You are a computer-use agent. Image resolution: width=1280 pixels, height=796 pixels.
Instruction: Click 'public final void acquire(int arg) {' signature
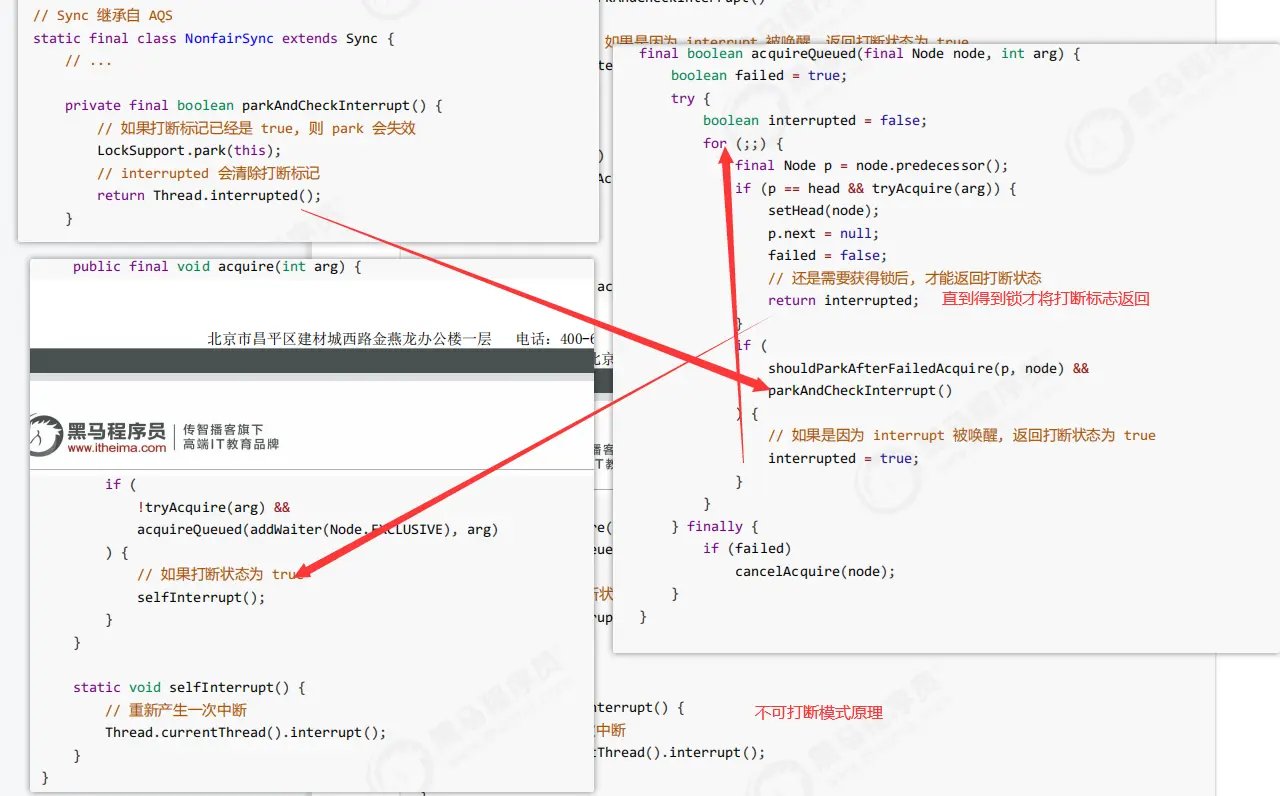pos(217,266)
